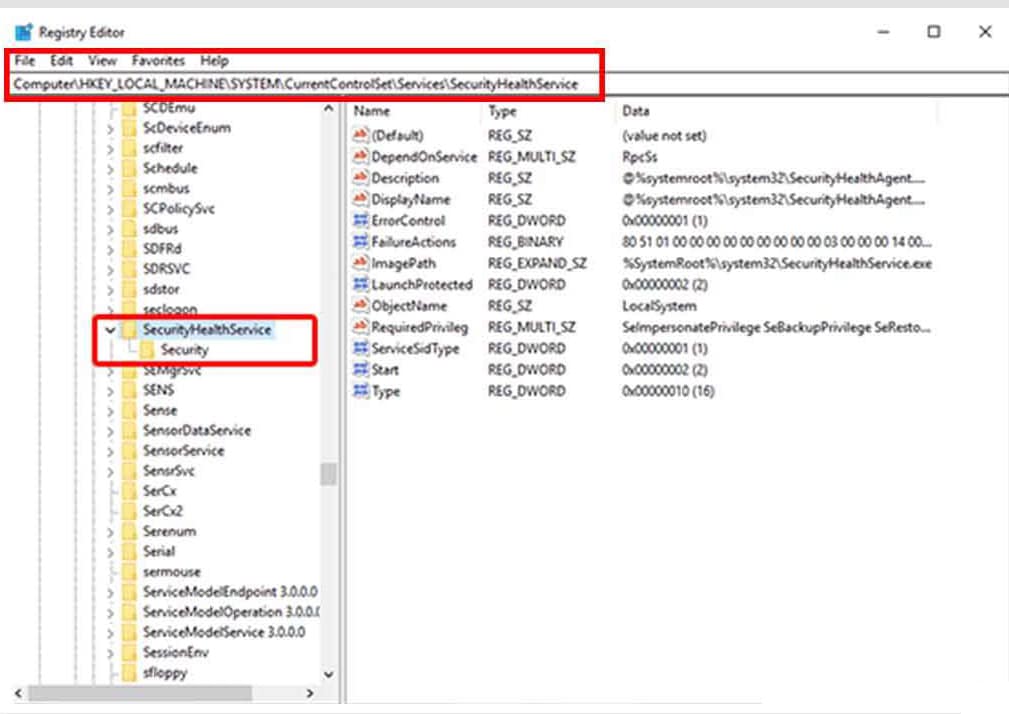Collapse the SecurityHealthService key
Image resolution: width=1009 pixels, height=714 pixels.
[x=110, y=331]
